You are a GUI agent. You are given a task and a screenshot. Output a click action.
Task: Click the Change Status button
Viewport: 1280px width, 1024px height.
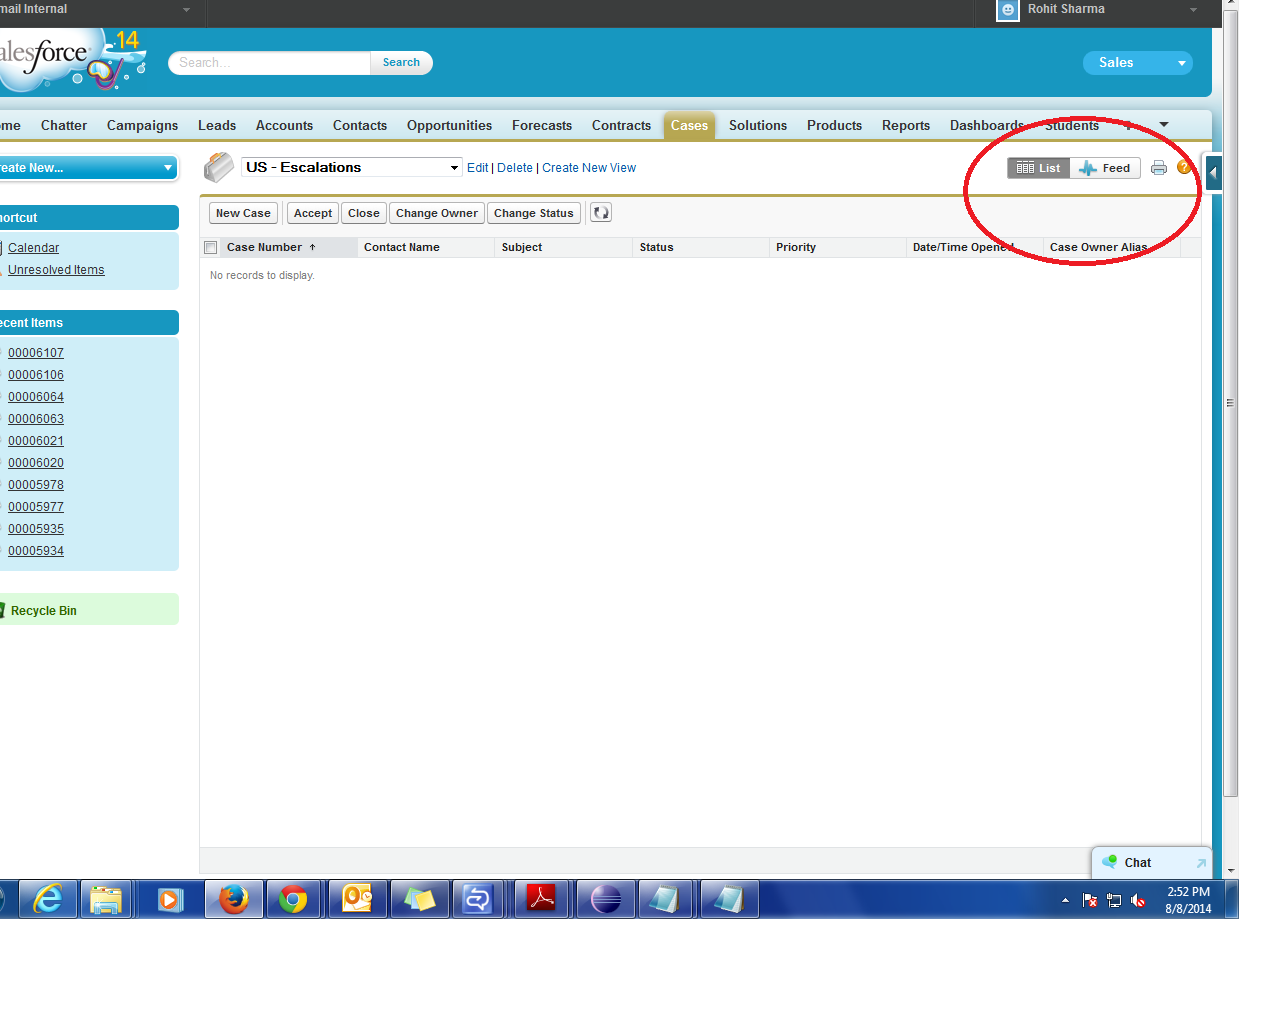coord(534,213)
